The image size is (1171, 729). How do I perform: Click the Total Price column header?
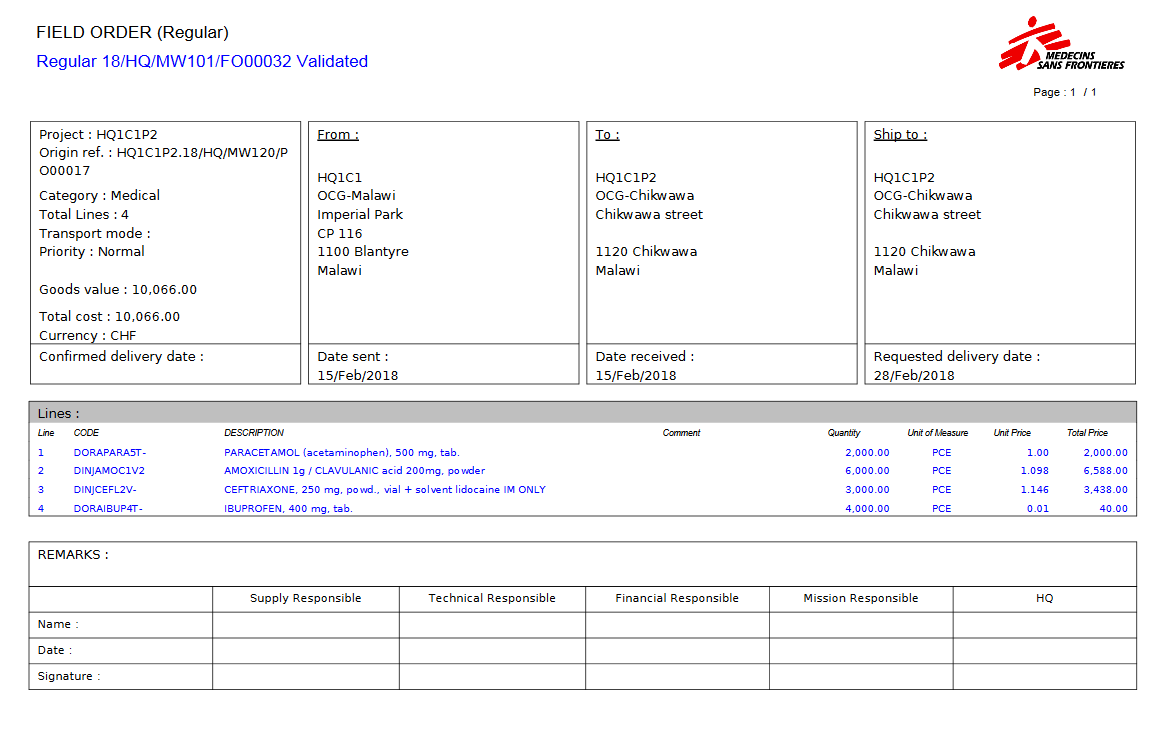coord(1086,433)
